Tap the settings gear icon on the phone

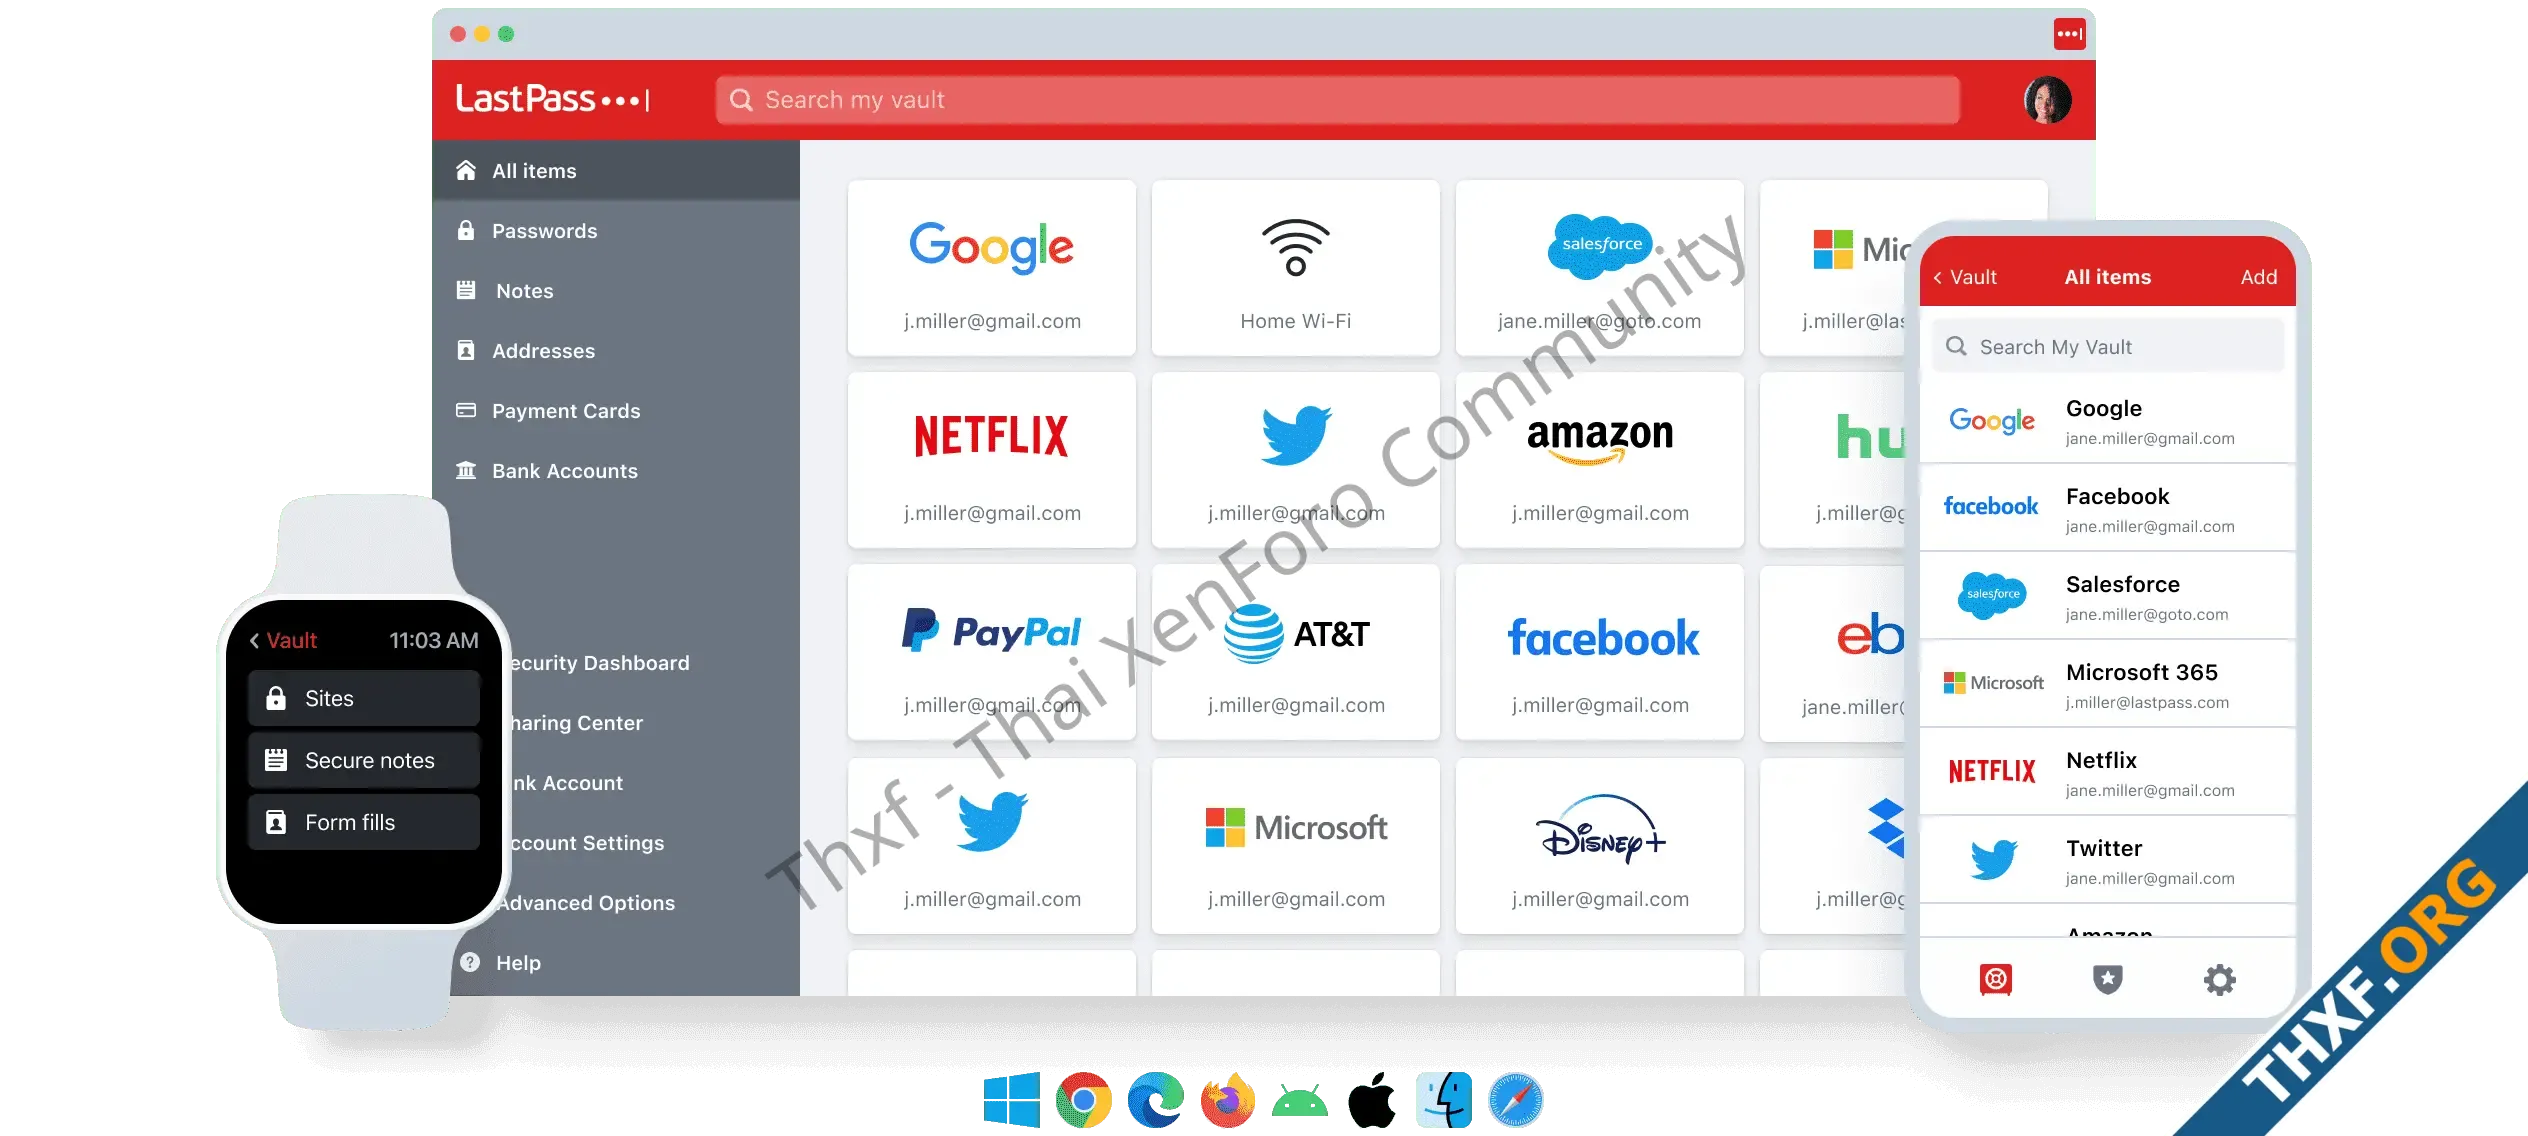coord(2220,979)
